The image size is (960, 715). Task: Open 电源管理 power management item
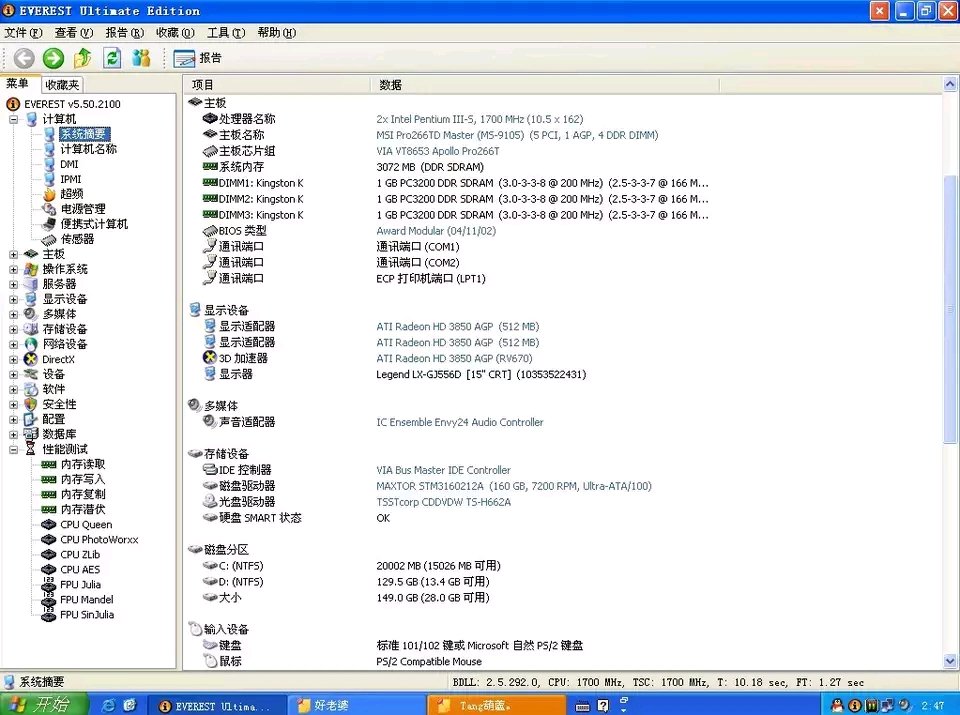(83, 209)
